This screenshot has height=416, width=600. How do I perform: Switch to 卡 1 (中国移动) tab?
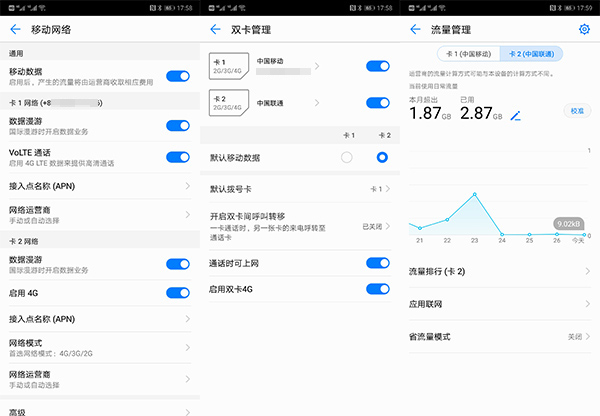[468, 53]
